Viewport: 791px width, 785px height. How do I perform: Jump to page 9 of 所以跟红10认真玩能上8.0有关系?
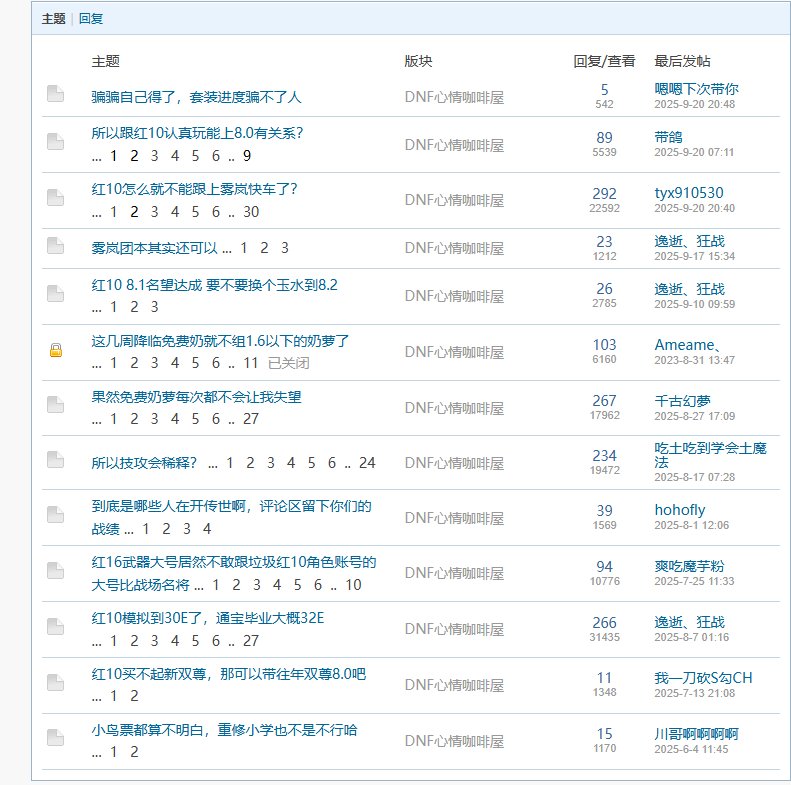(x=246, y=156)
